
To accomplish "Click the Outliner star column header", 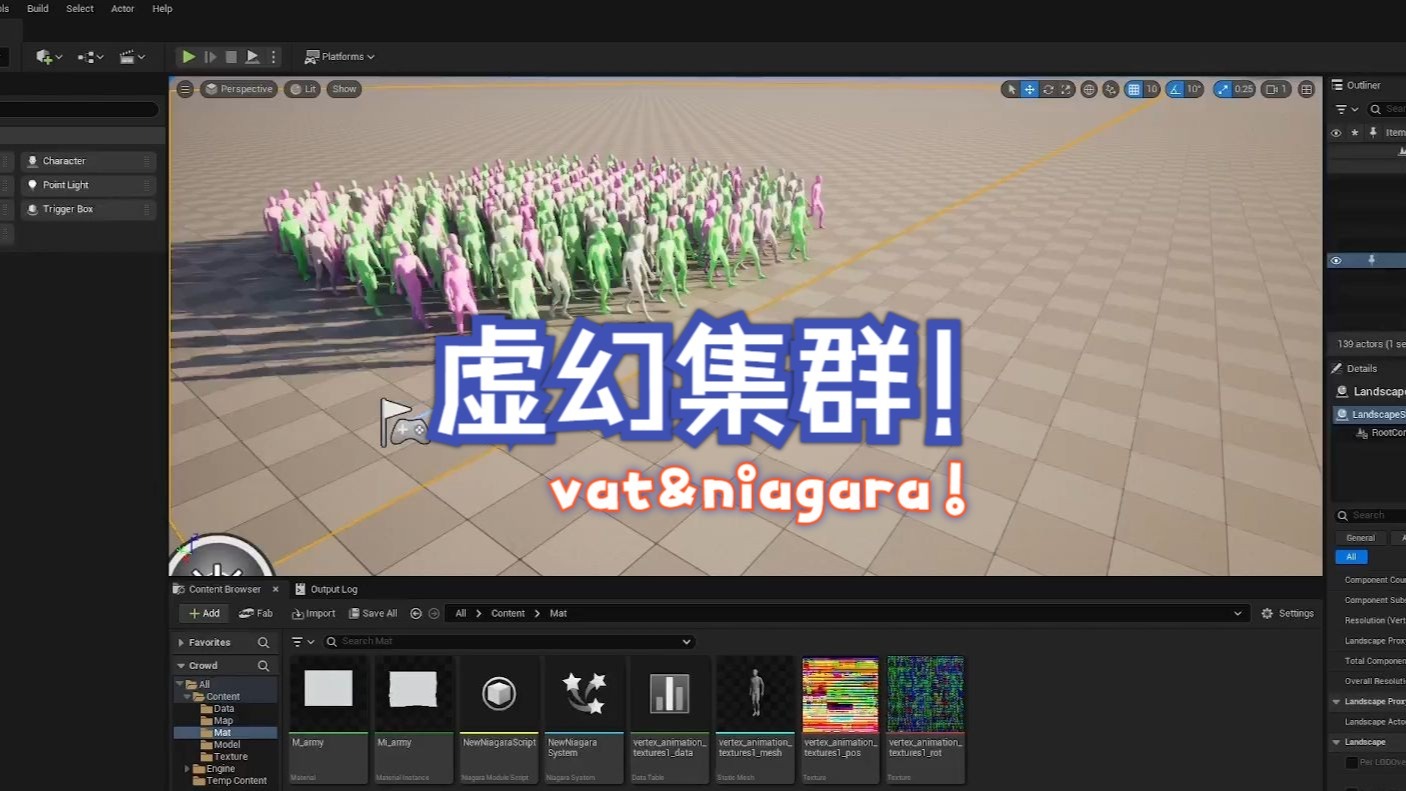I will tap(1355, 132).
